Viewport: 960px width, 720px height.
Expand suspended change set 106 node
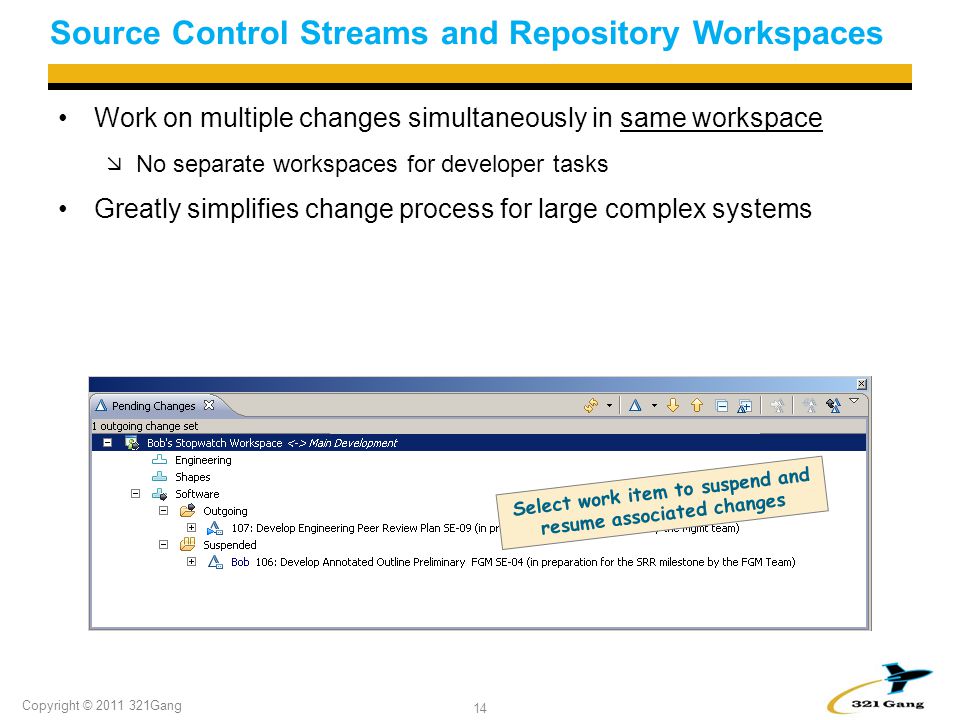click(192, 561)
